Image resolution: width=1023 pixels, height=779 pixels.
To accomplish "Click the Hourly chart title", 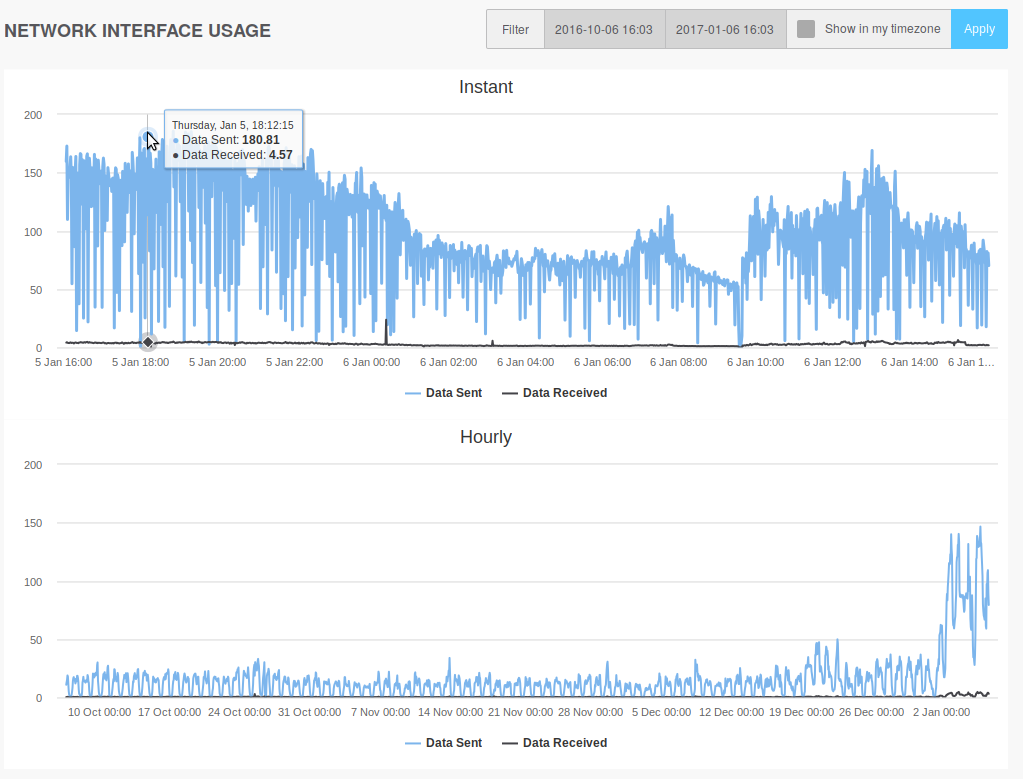I will [486, 437].
